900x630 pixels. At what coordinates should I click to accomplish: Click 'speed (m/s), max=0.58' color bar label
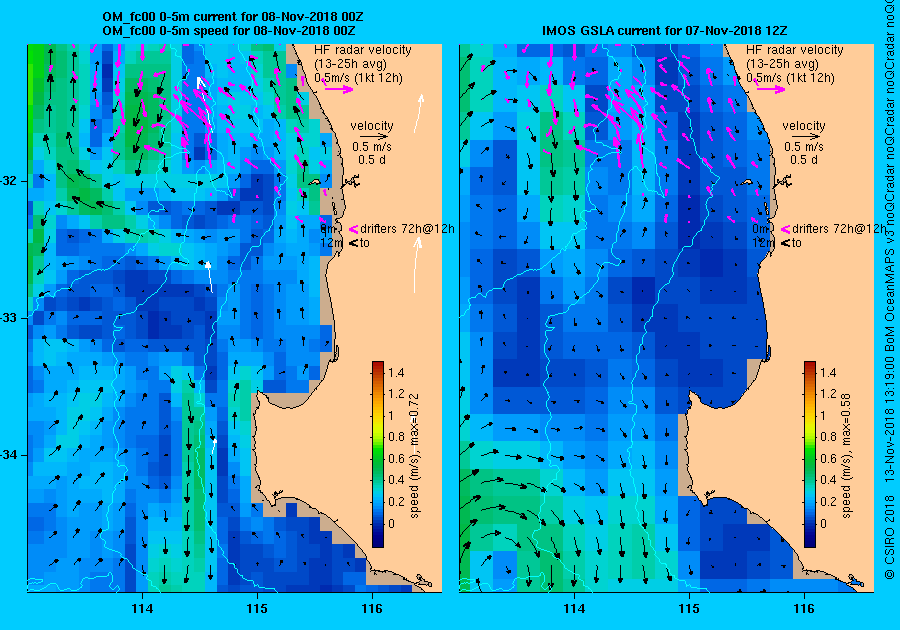(x=847, y=456)
